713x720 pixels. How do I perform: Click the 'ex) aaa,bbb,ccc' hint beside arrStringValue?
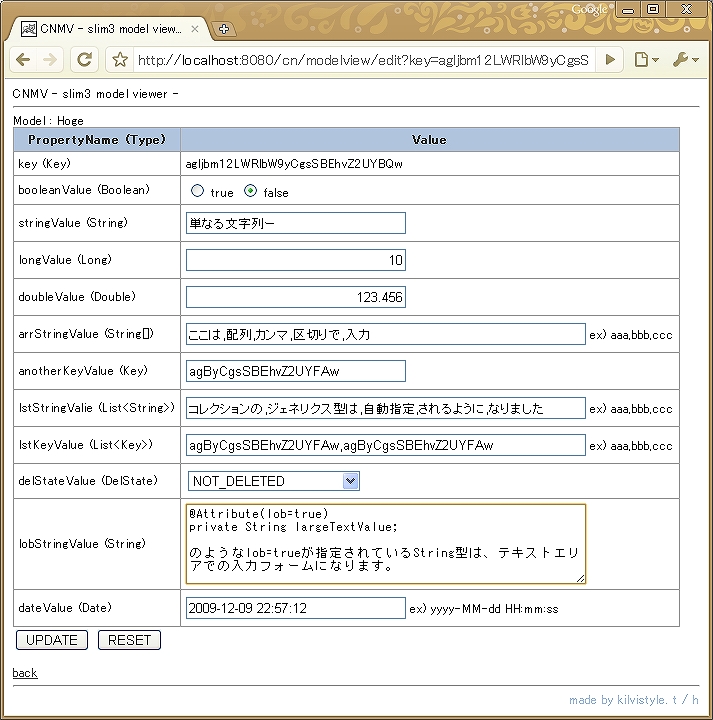click(631, 335)
